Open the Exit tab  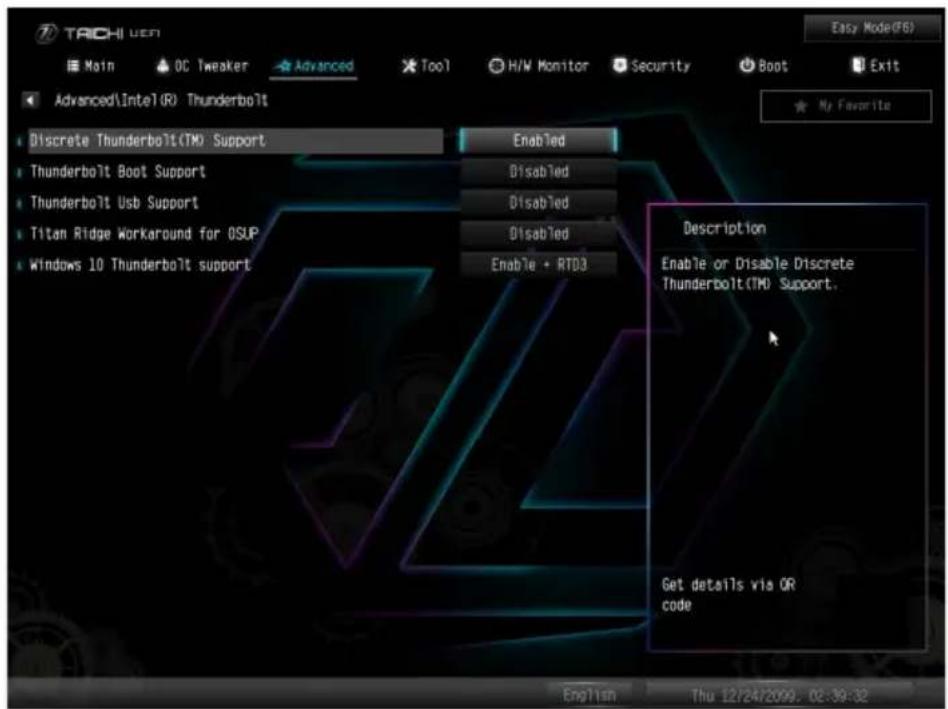pyautogui.click(x=876, y=66)
